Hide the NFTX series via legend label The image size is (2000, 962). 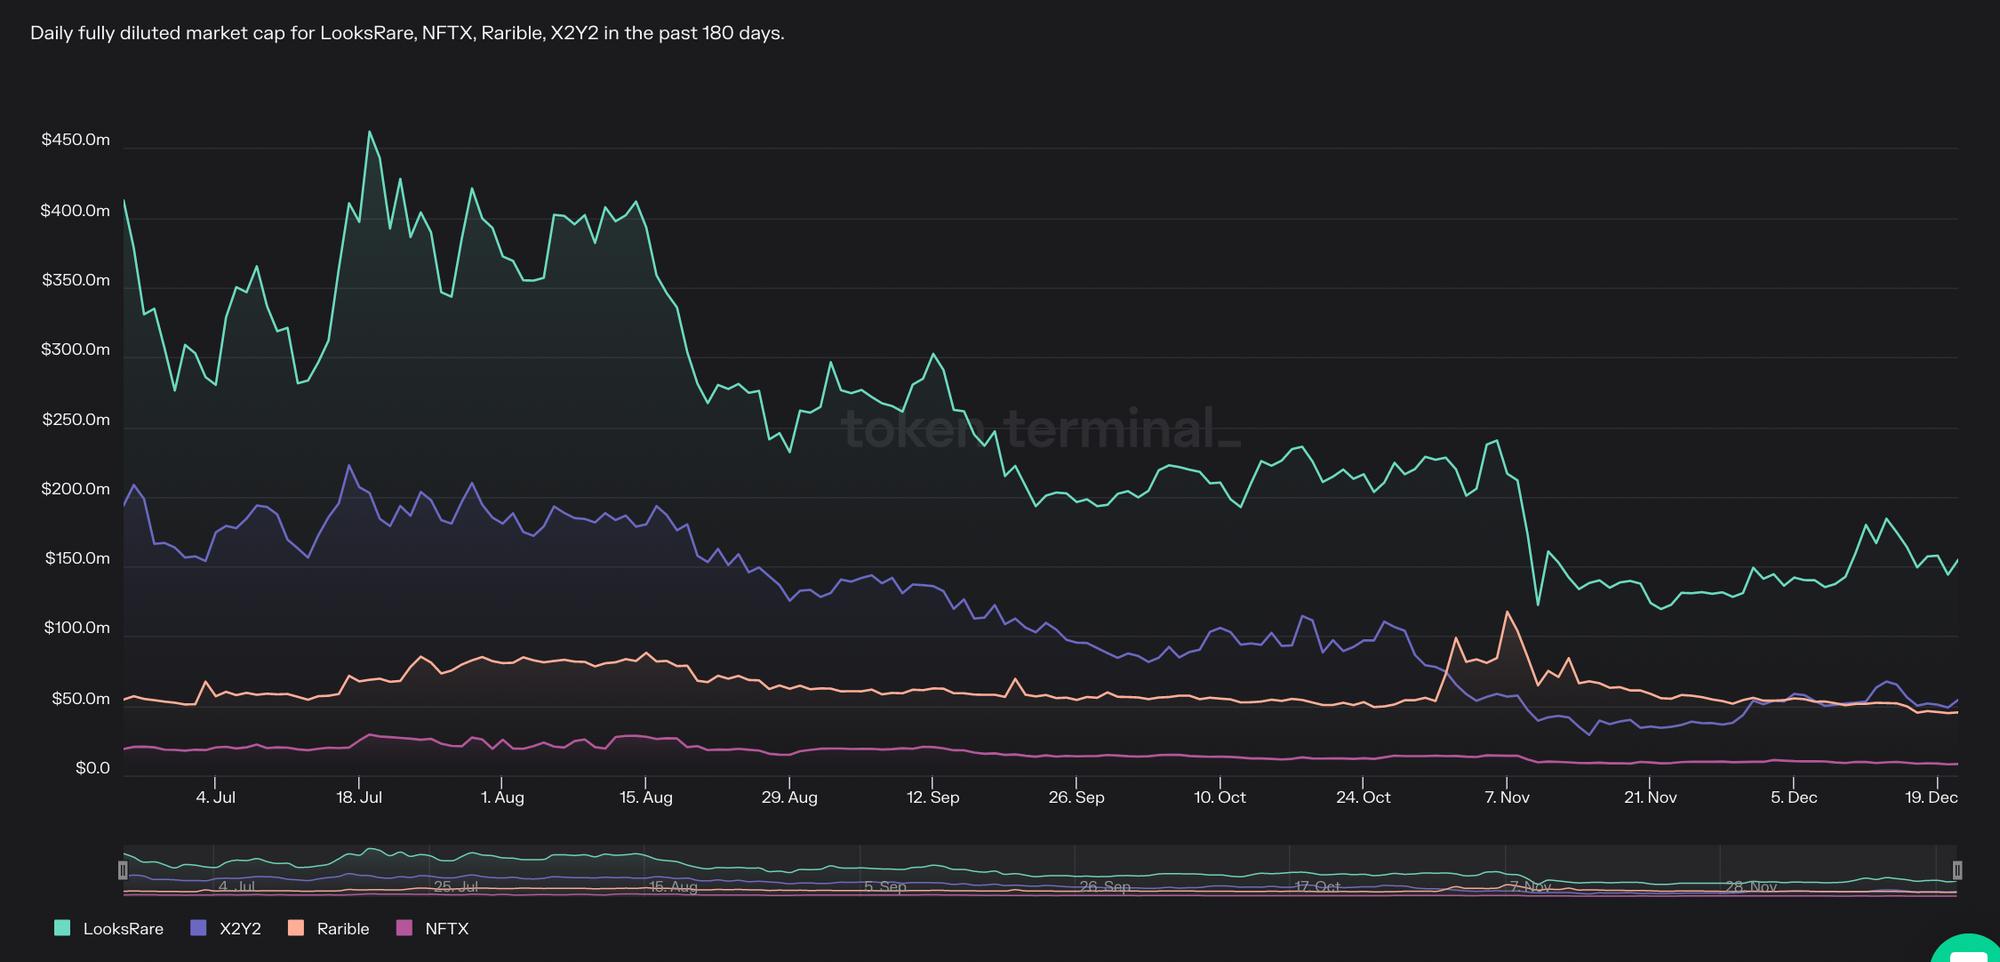click(x=446, y=928)
